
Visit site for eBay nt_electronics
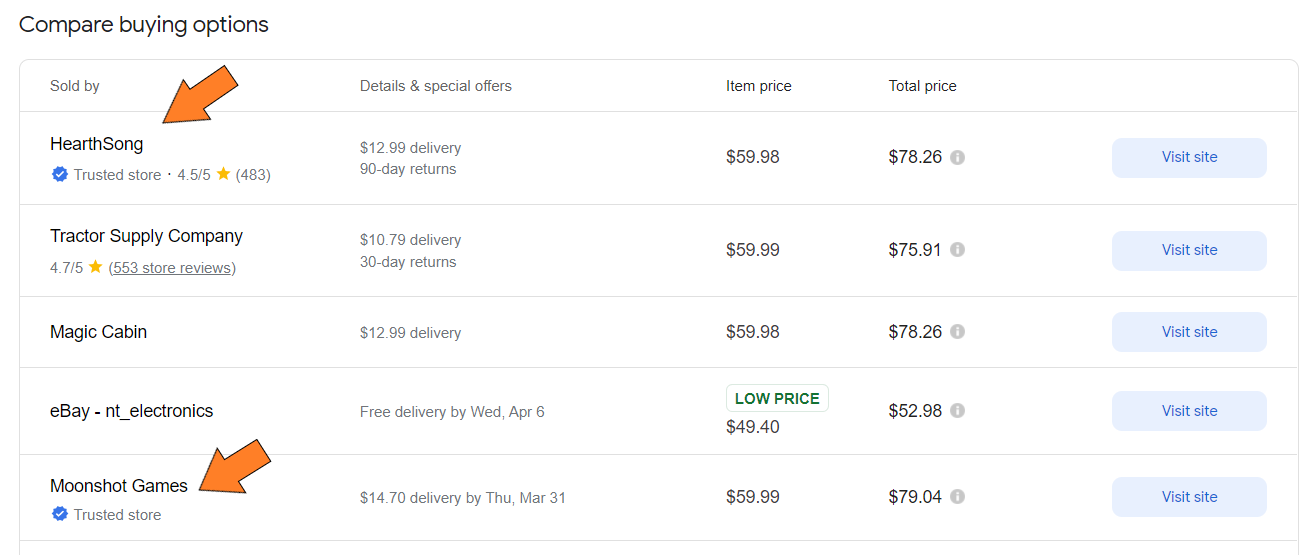click(x=1189, y=411)
